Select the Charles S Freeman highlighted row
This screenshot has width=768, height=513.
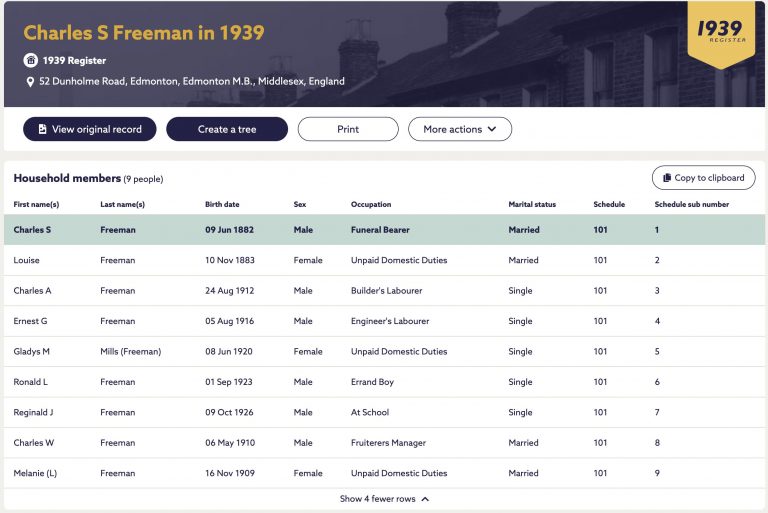pos(384,230)
